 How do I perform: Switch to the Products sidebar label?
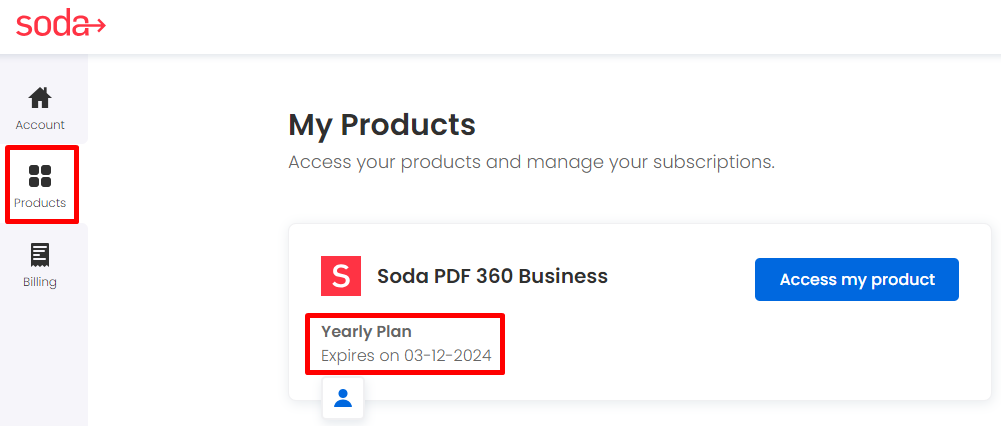(x=40, y=203)
